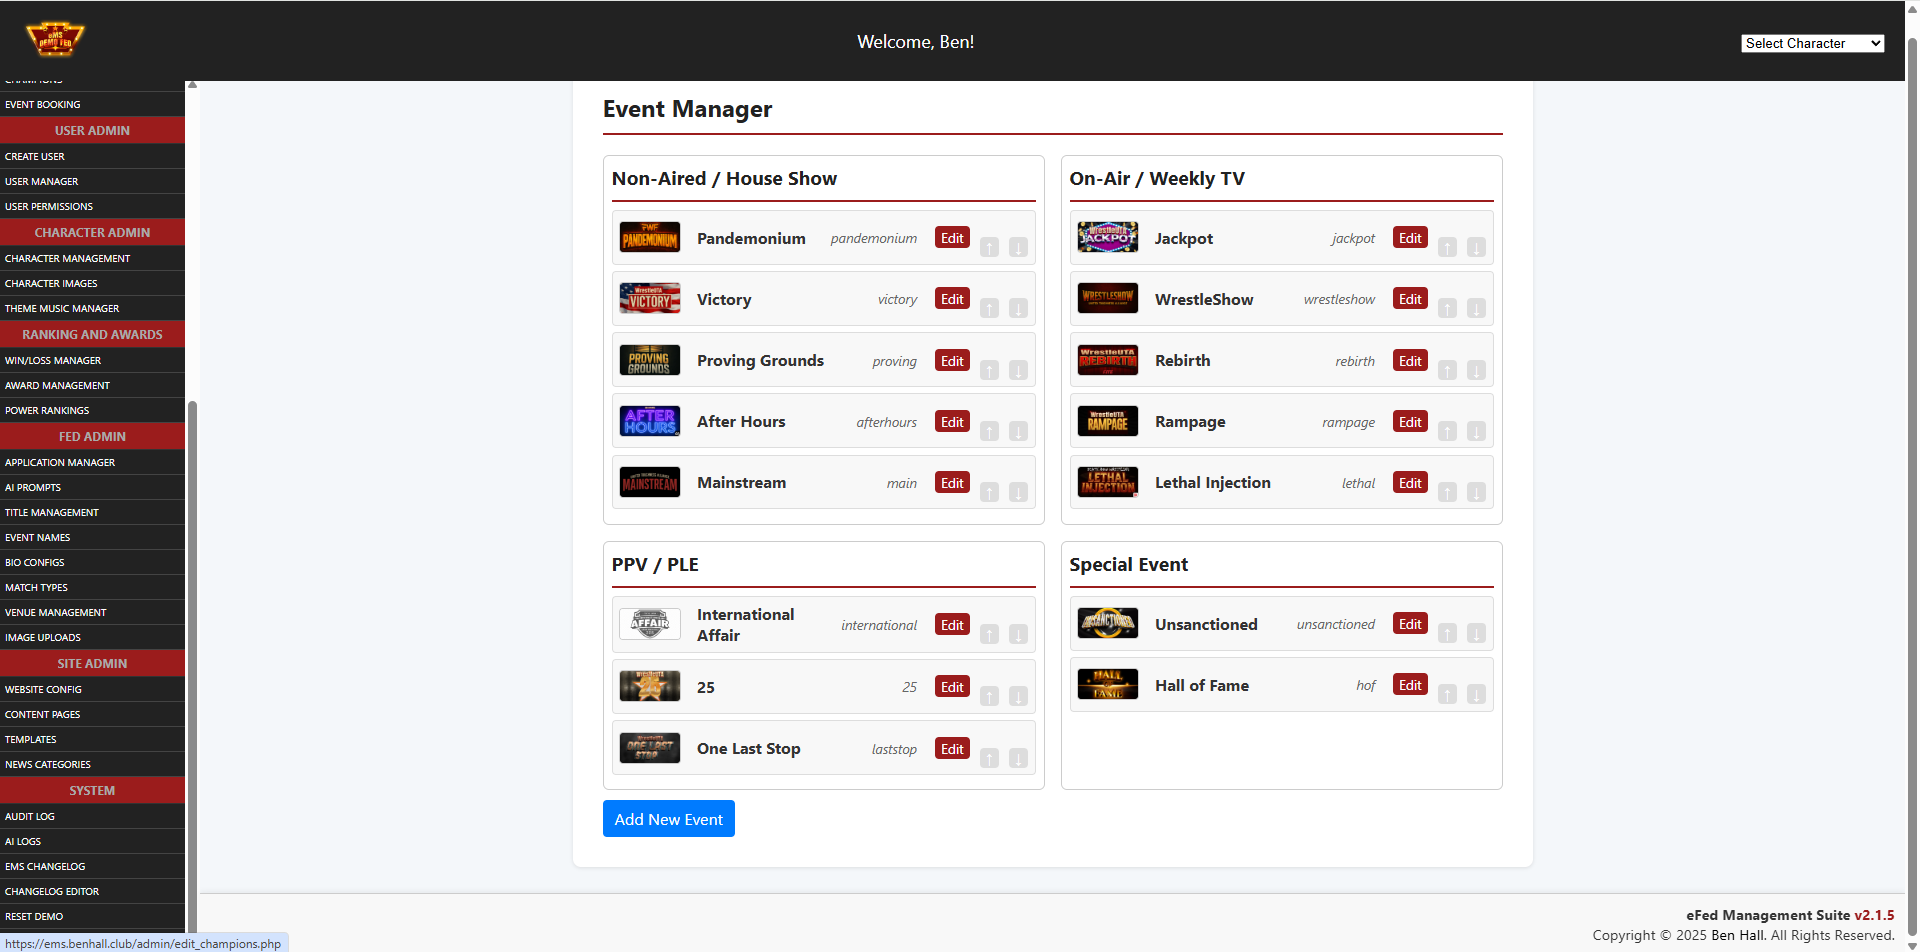1920x952 pixels.
Task: Move Rampage event up with arrow
Action: 1447,431
